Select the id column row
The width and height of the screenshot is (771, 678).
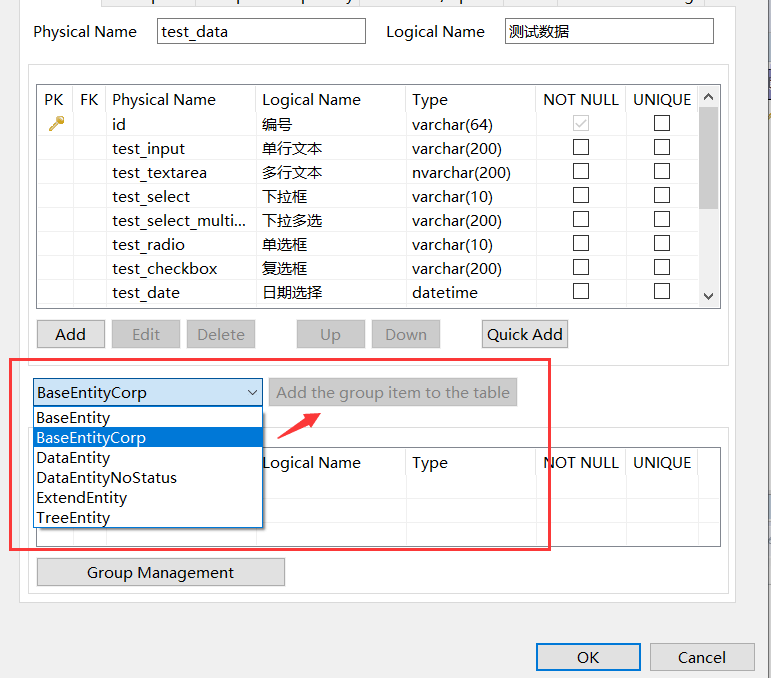pos(368,124)
